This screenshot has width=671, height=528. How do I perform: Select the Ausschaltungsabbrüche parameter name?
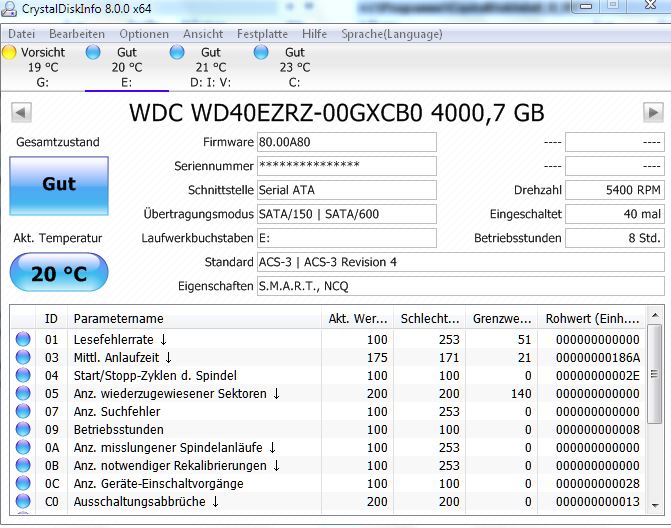(x=146, y=501)
